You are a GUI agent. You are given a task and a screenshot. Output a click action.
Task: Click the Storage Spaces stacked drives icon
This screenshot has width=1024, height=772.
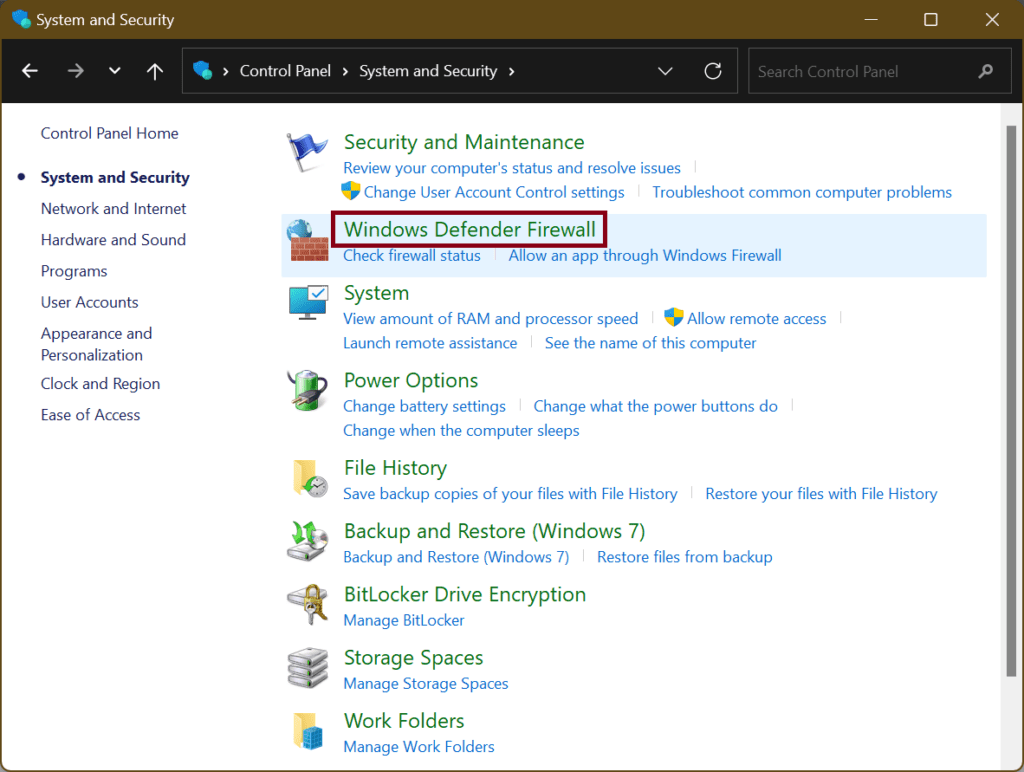(307, 667)
